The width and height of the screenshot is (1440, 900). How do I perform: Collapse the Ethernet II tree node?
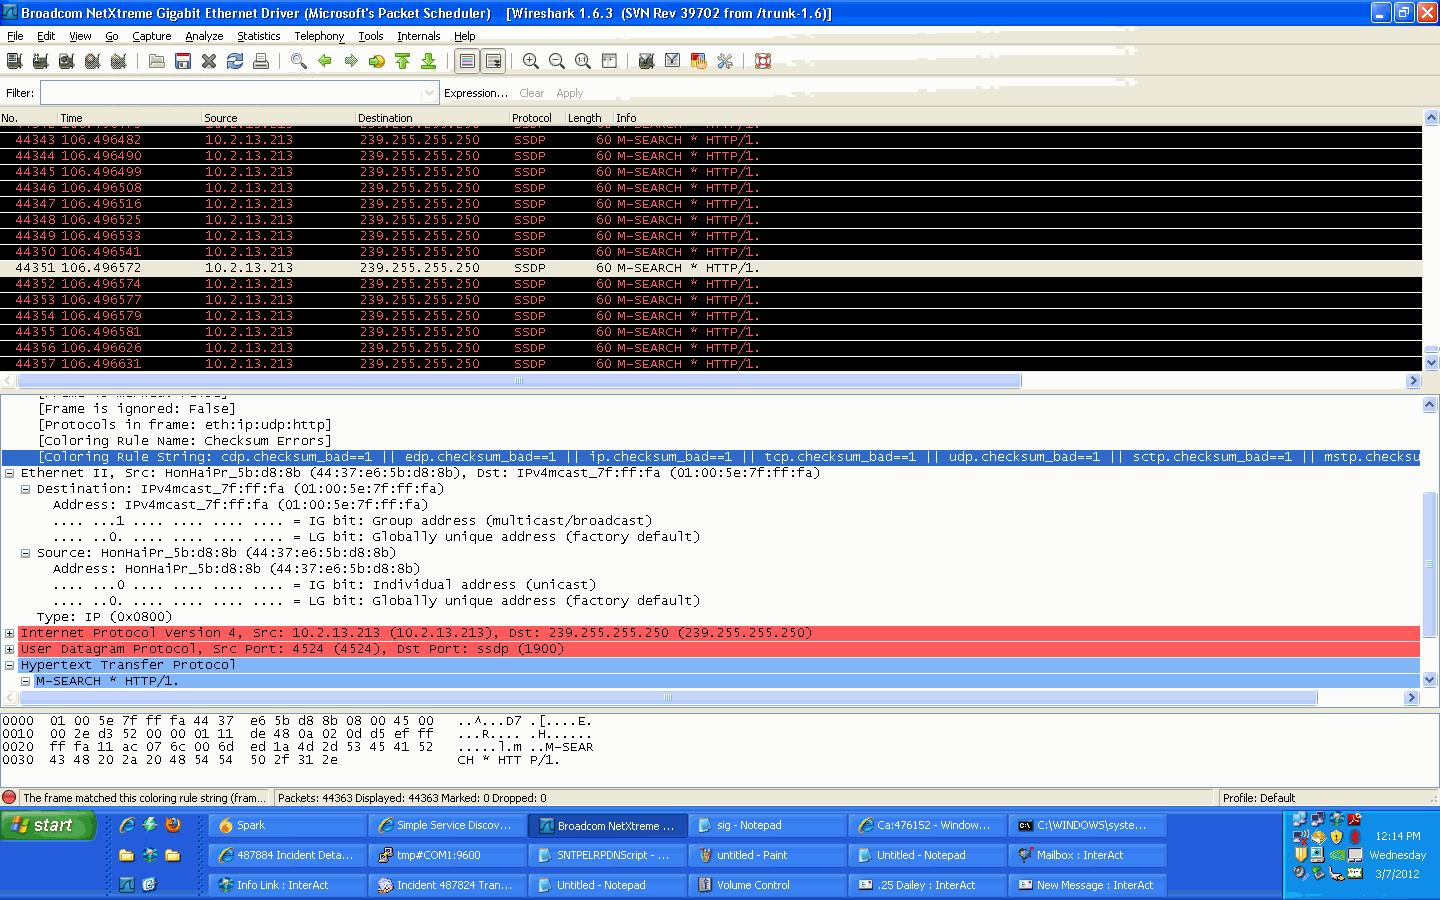pyautogui.click(x=10, y=473)
